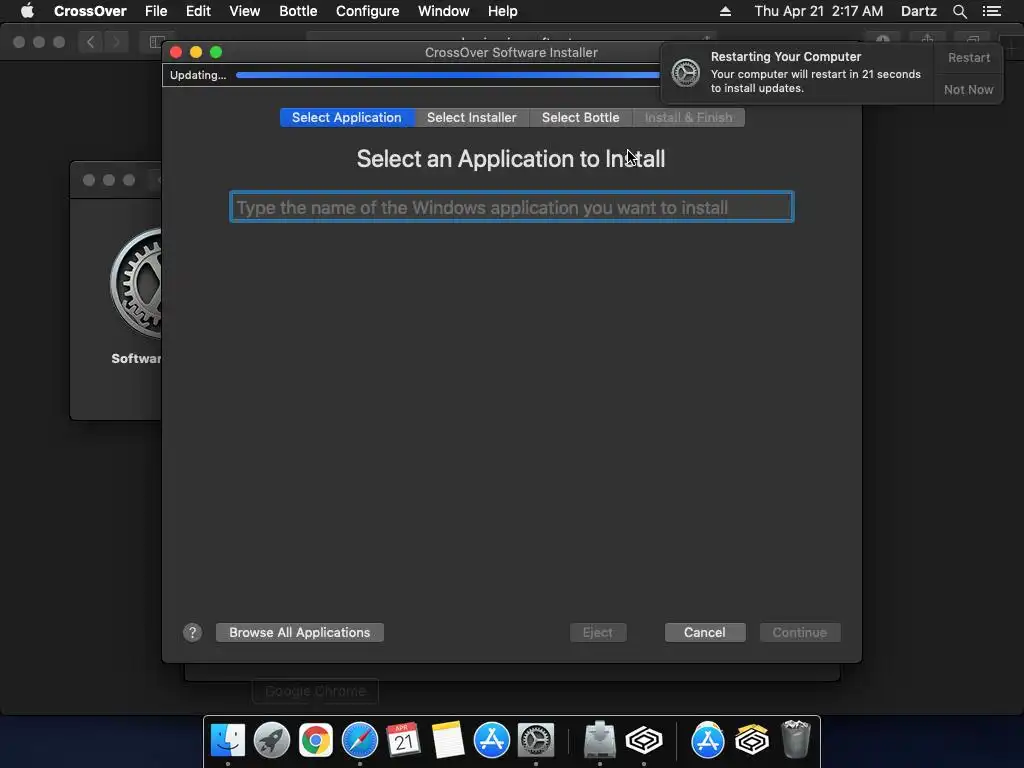Open Safari compass icon in Dock

360,740
